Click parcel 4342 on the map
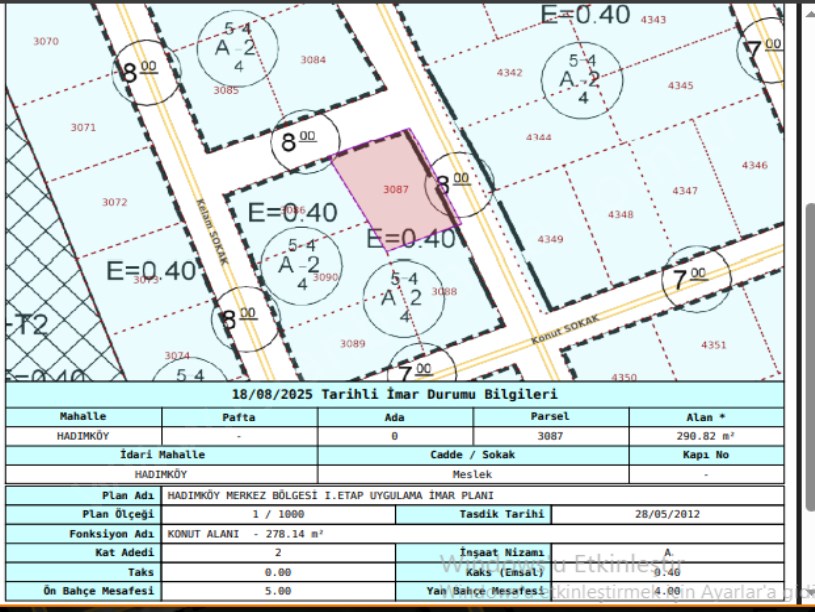815x612 pixels. pos(509,72)
